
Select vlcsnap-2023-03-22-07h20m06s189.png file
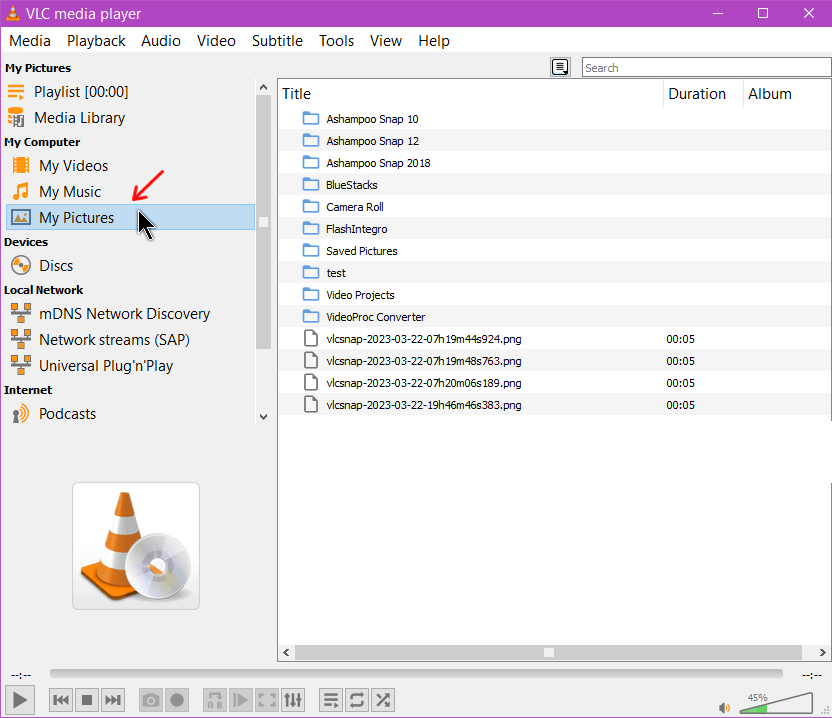[x=554, y=383]
